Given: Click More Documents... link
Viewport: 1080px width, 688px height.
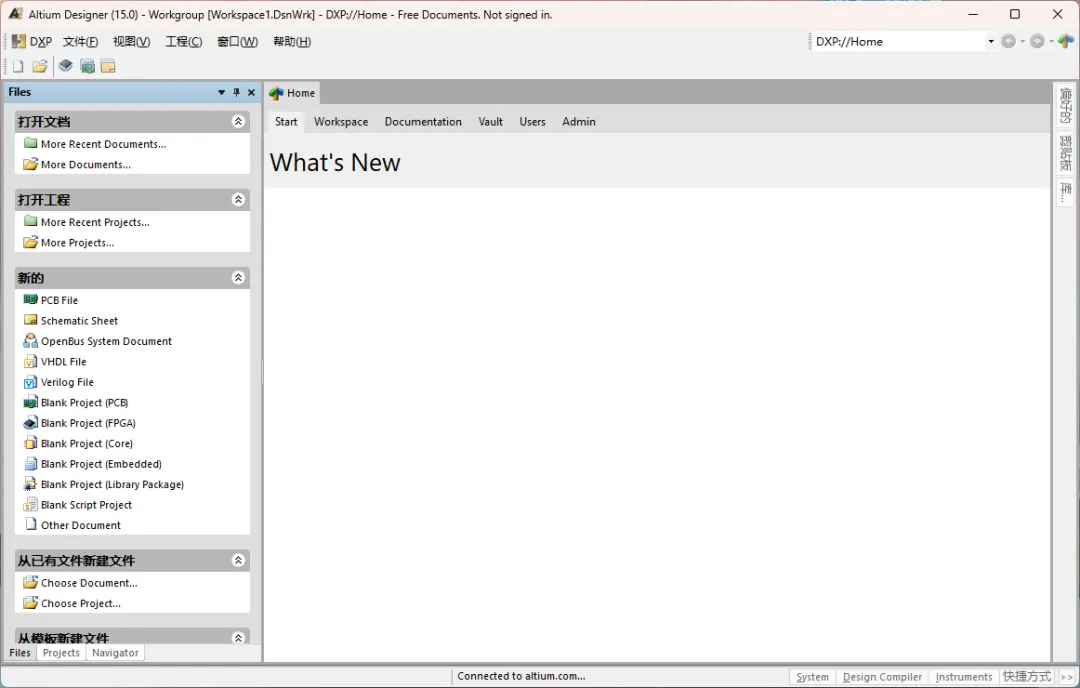Looking at the screenshot, I should [85, 165].
